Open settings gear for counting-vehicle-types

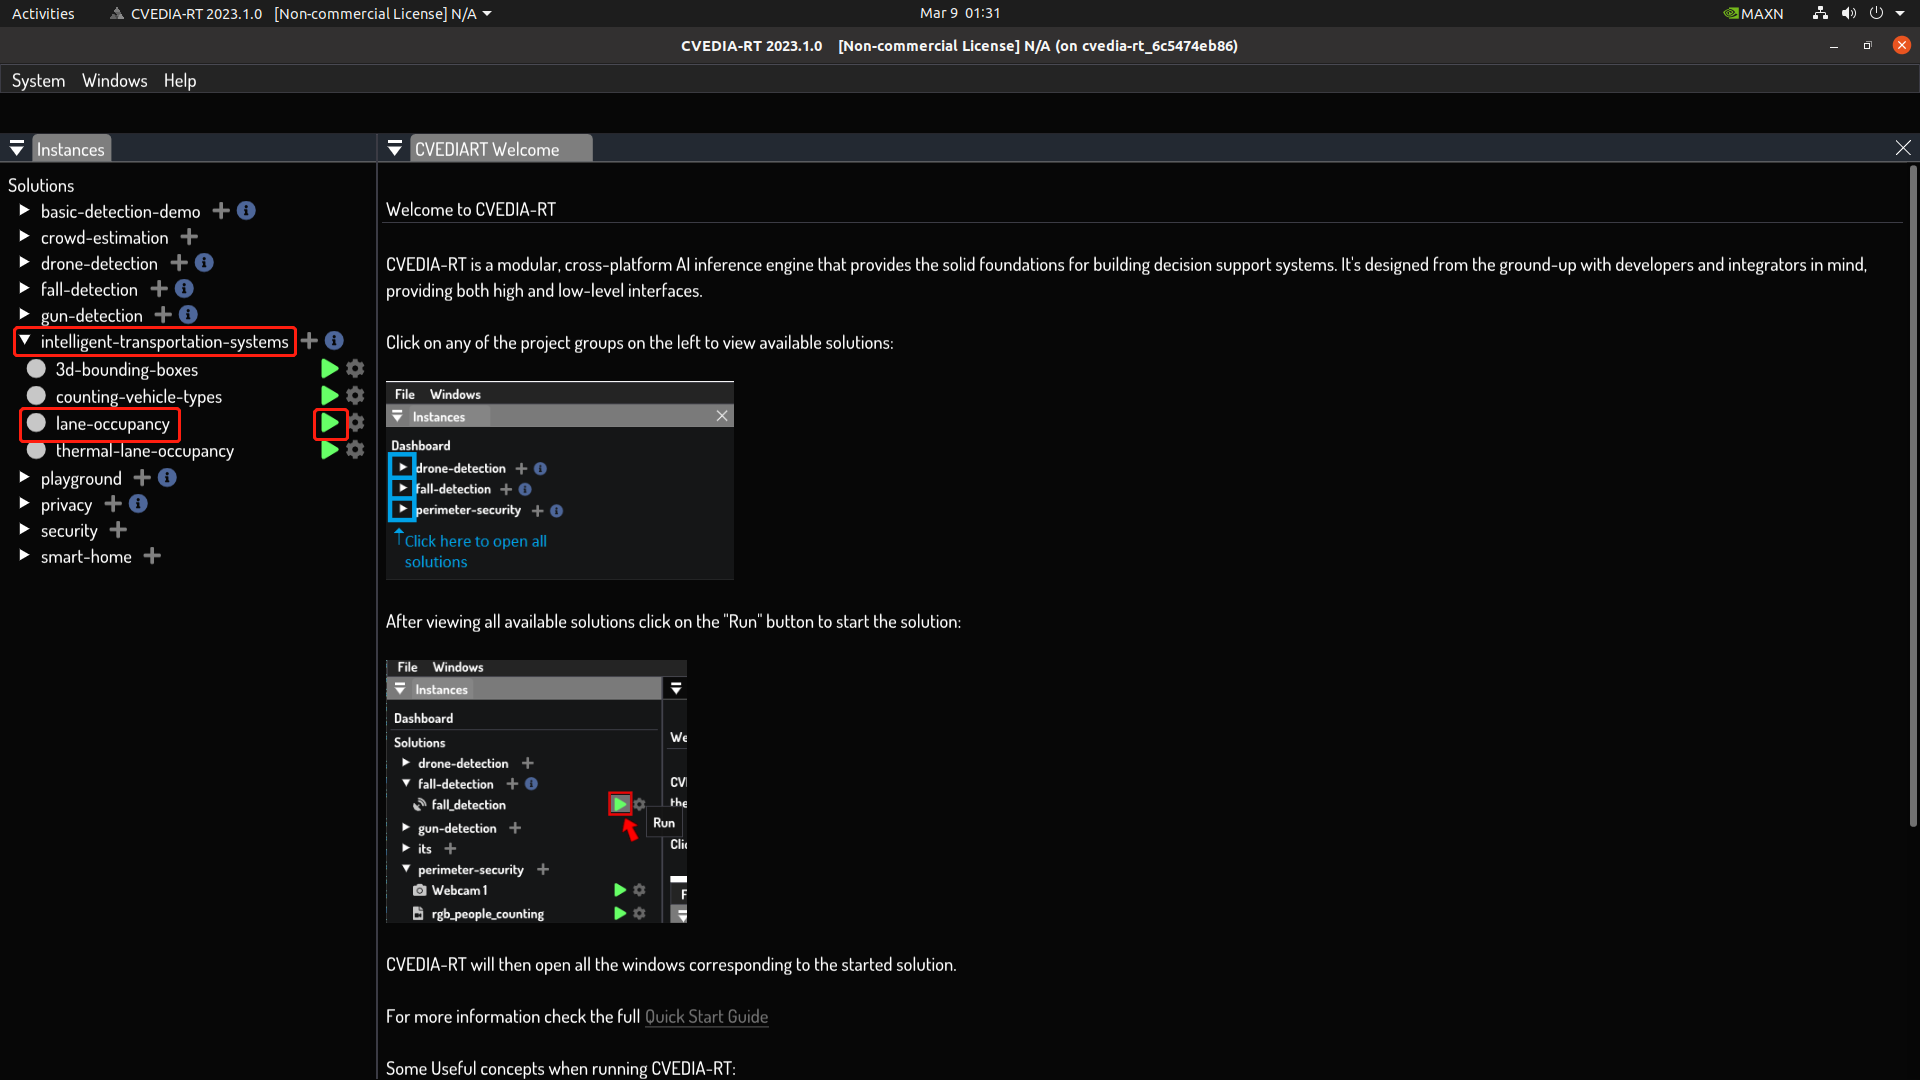point(355,396)
